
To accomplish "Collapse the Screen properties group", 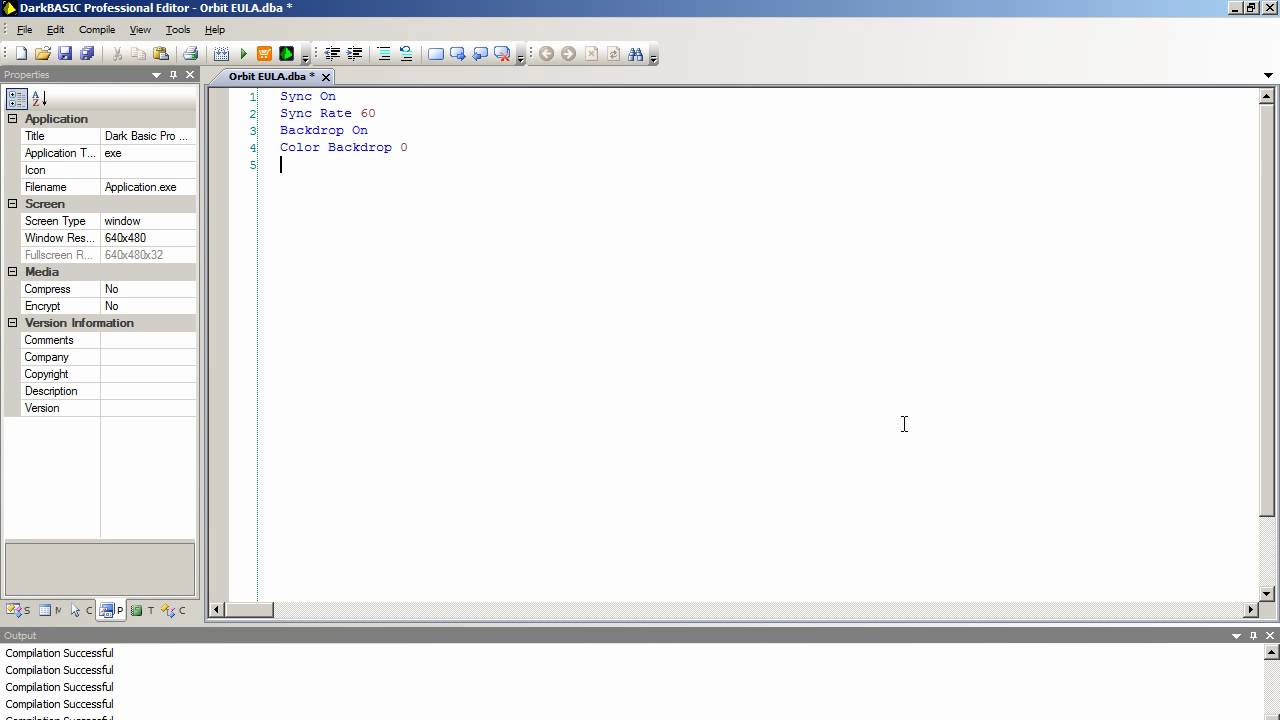I will [x=13, y=204].
